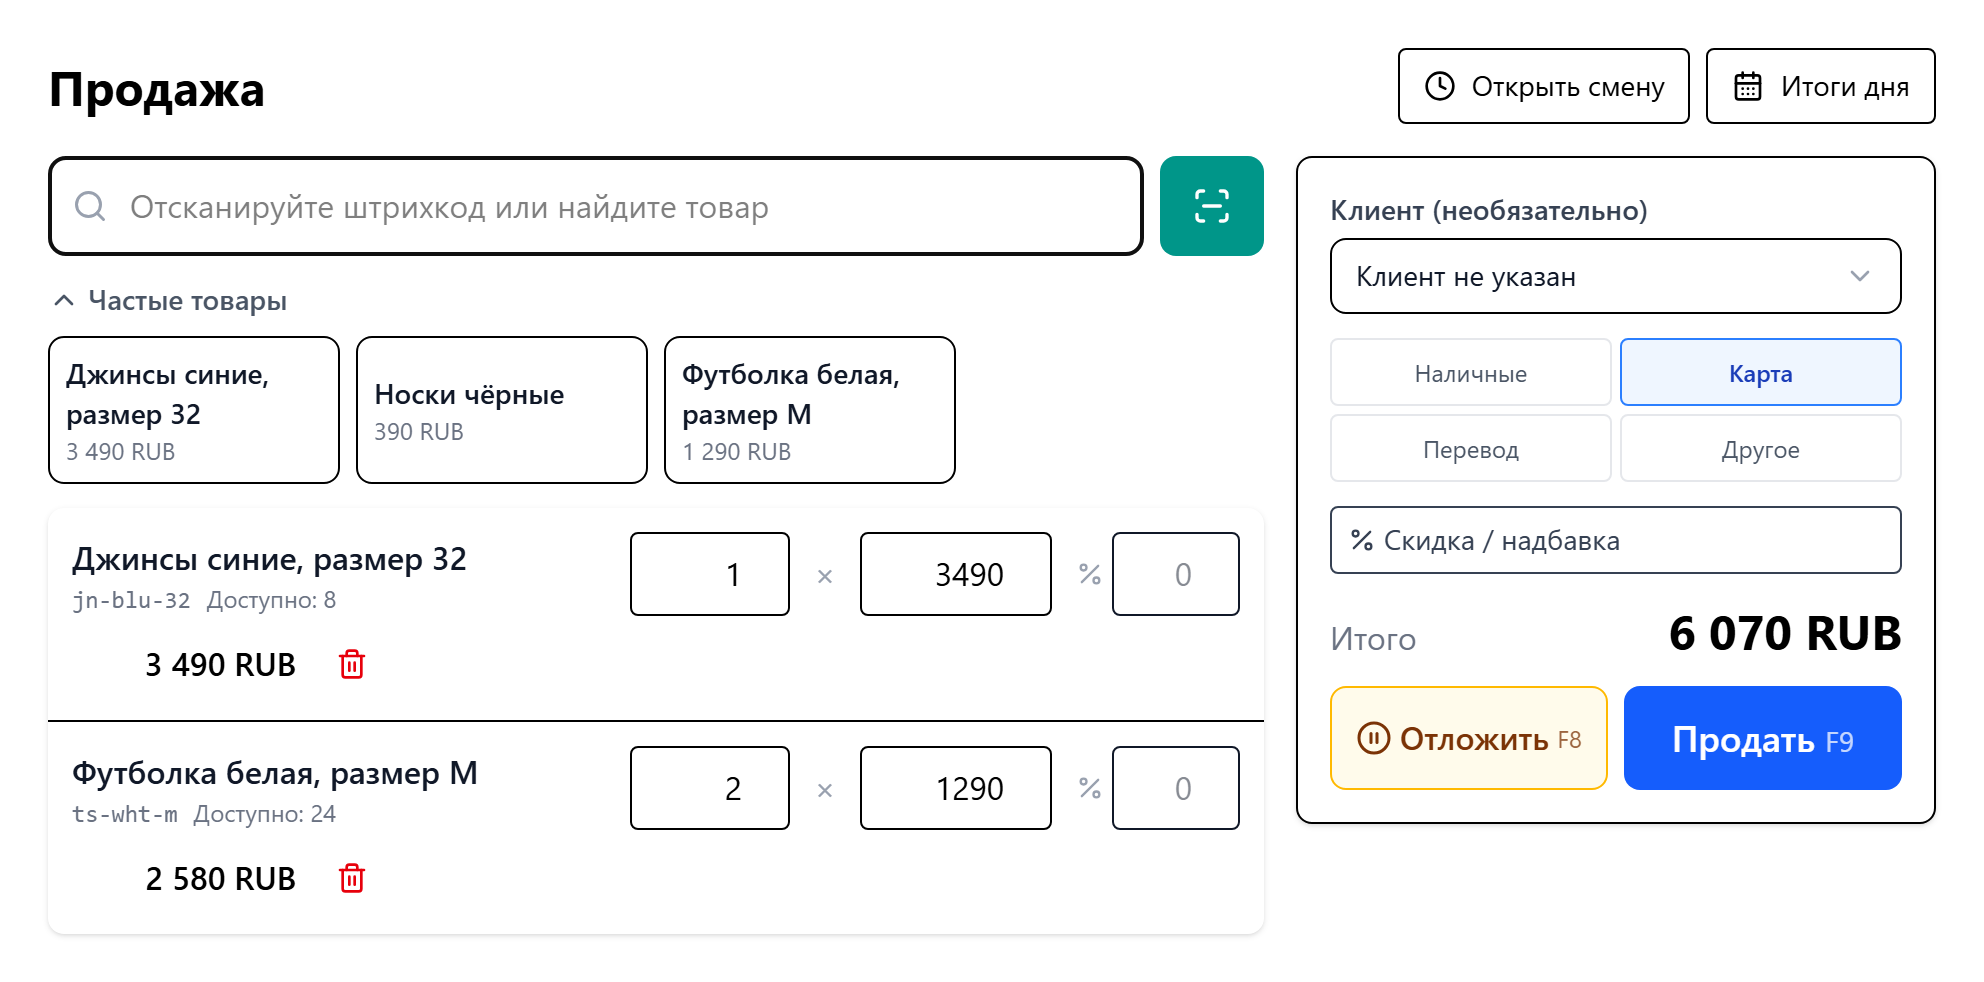Select Перевод payment method

click(x=1470, y=448)
